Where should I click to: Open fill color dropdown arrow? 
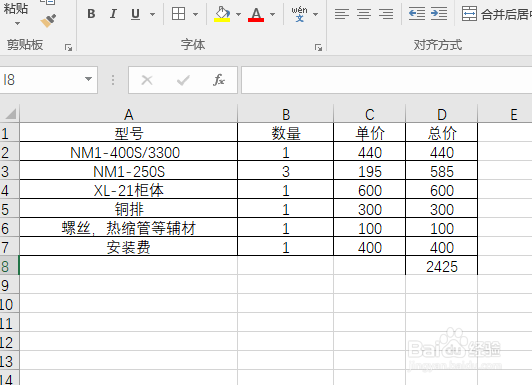point(238,14)
